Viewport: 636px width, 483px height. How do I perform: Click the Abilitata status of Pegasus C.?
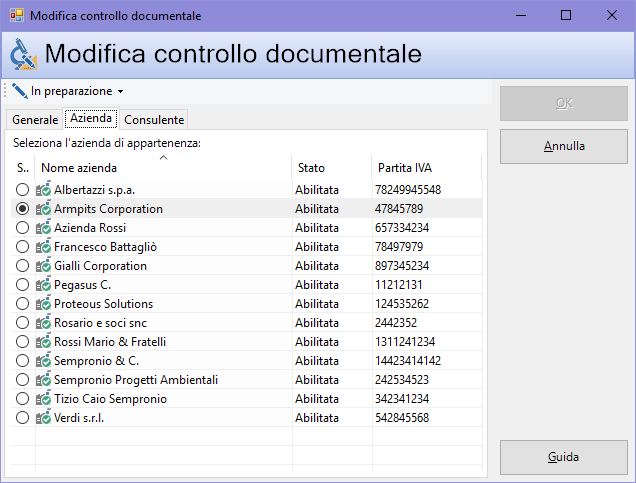click(x=317, y=285)
